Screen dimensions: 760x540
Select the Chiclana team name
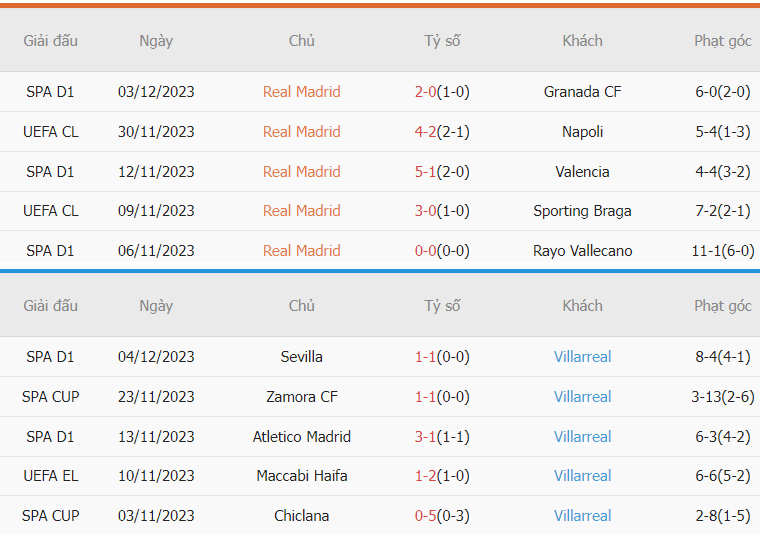coord(301,516)
